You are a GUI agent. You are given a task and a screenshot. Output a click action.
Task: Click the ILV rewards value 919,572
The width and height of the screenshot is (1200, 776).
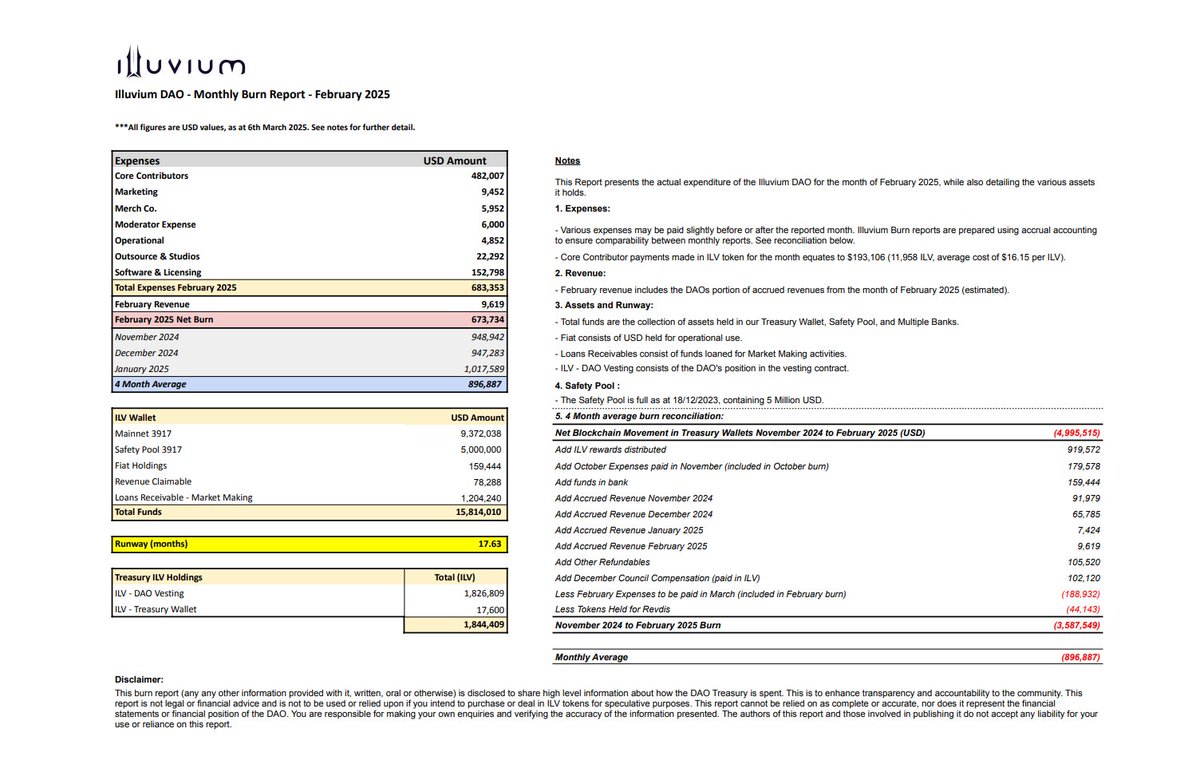(1083, 449)
